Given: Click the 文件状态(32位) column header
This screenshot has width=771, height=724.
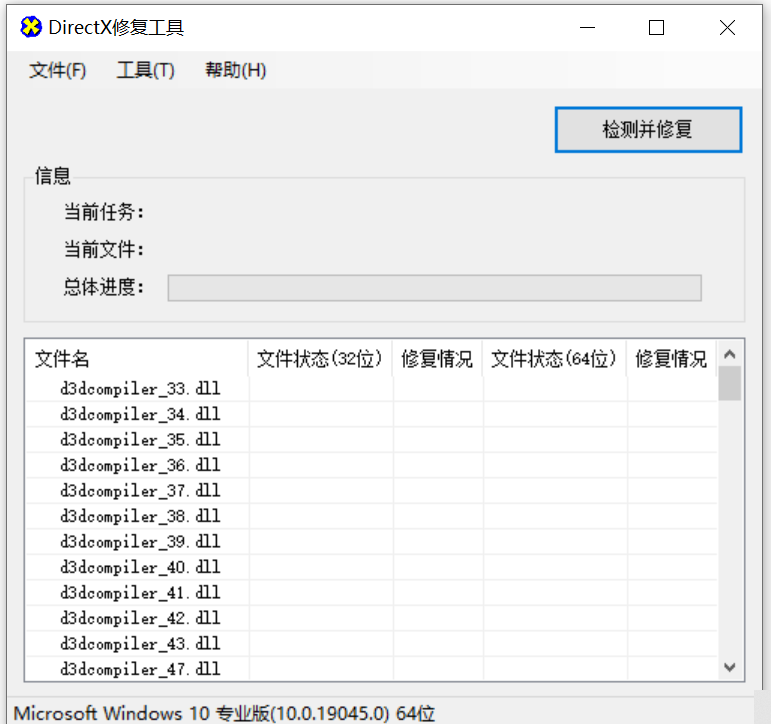Looking at the screenshot, I should coord(320,359).
